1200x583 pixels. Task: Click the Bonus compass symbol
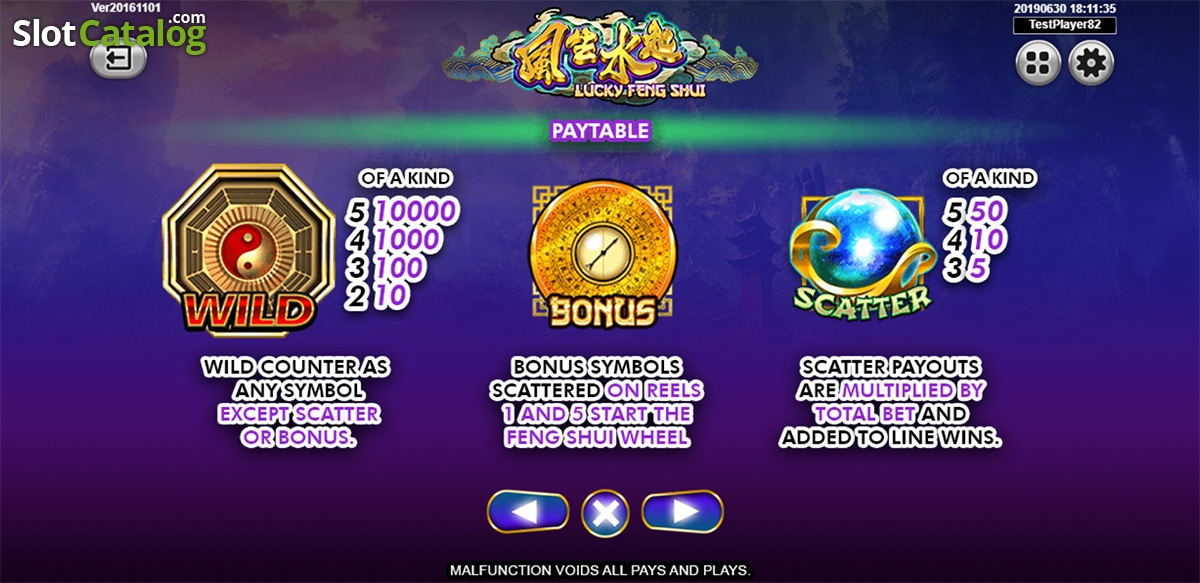603,255
